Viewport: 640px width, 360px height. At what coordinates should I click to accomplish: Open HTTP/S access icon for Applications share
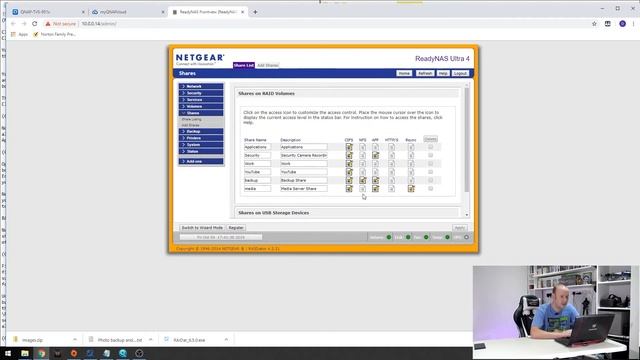pos(391,147)
